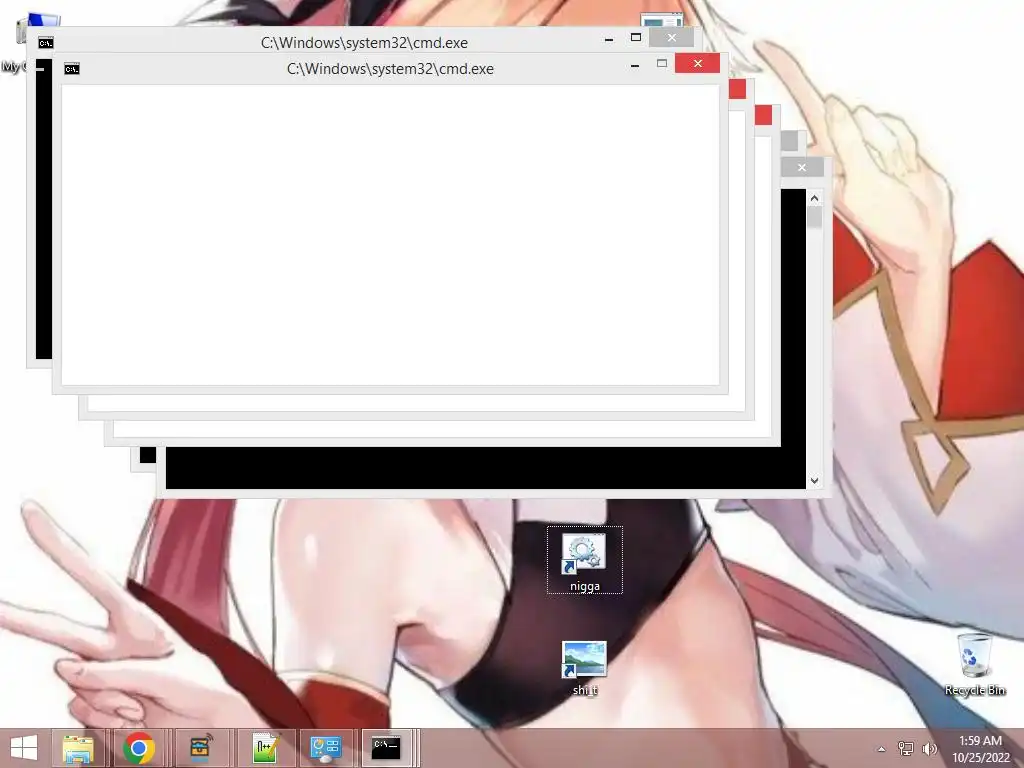
Task: Open the Windows Start button
Action: (24, 748)
